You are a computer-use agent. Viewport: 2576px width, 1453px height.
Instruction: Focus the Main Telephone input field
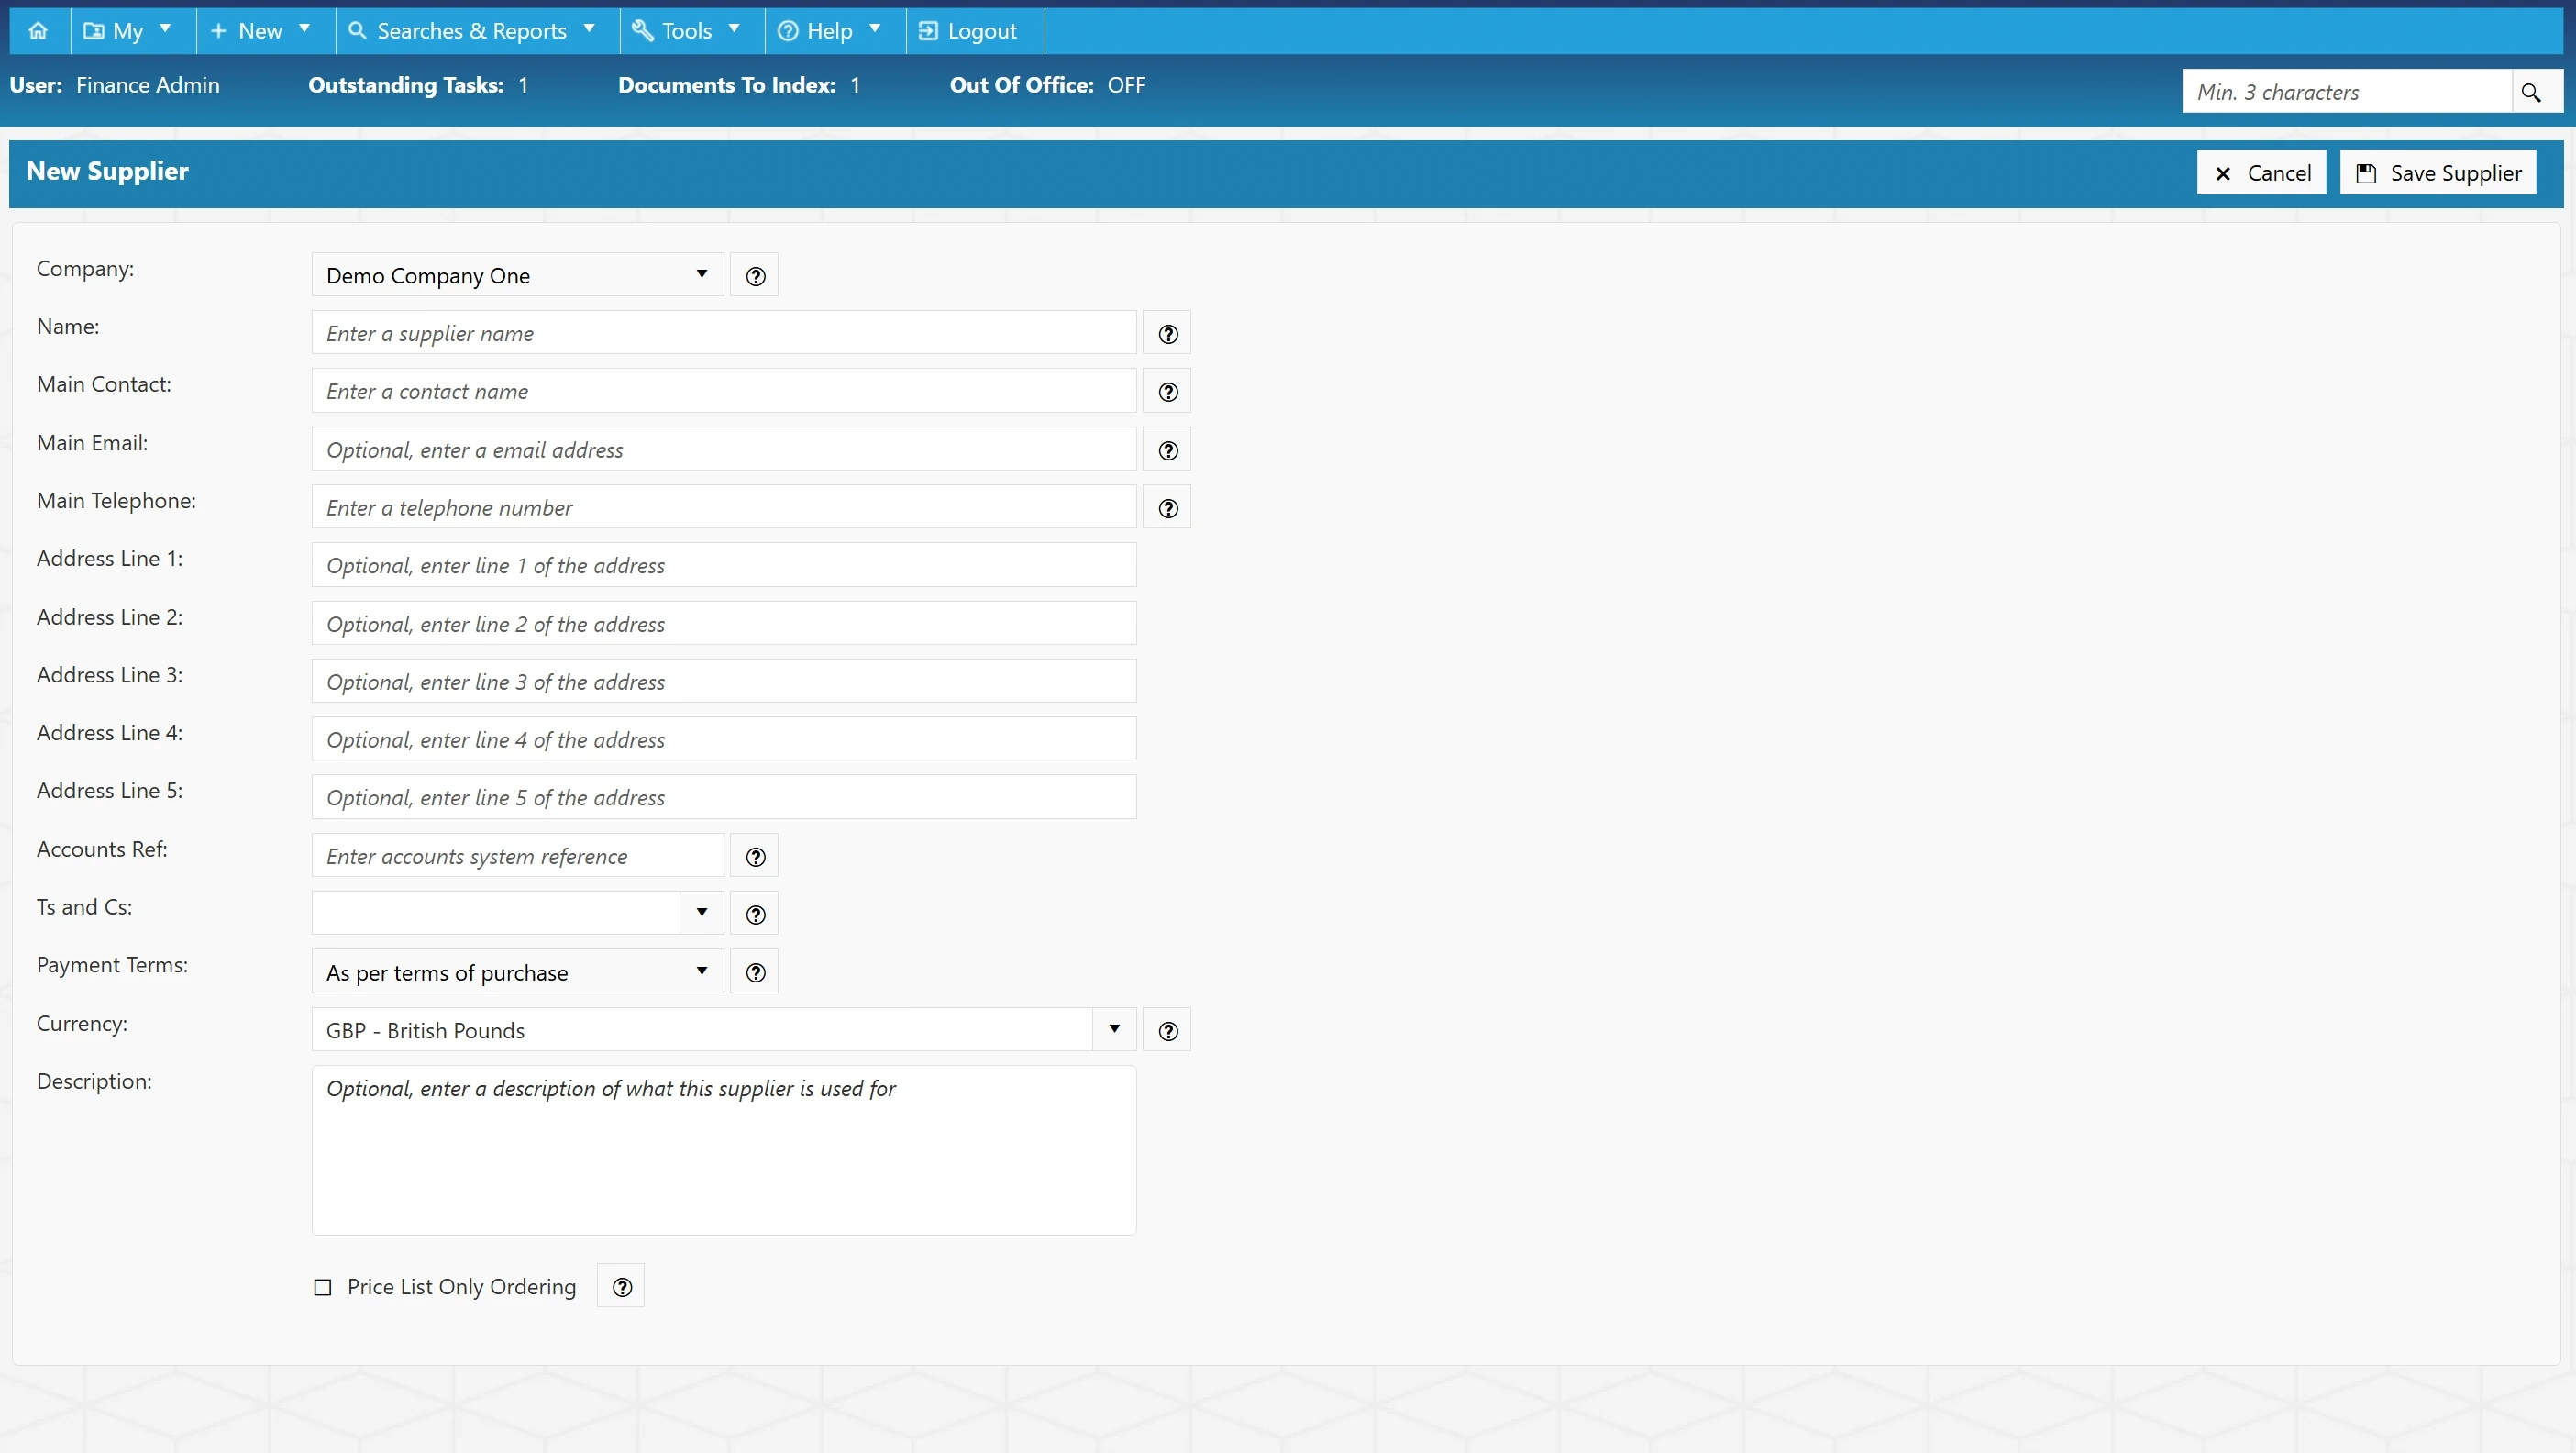coord(724,508)
